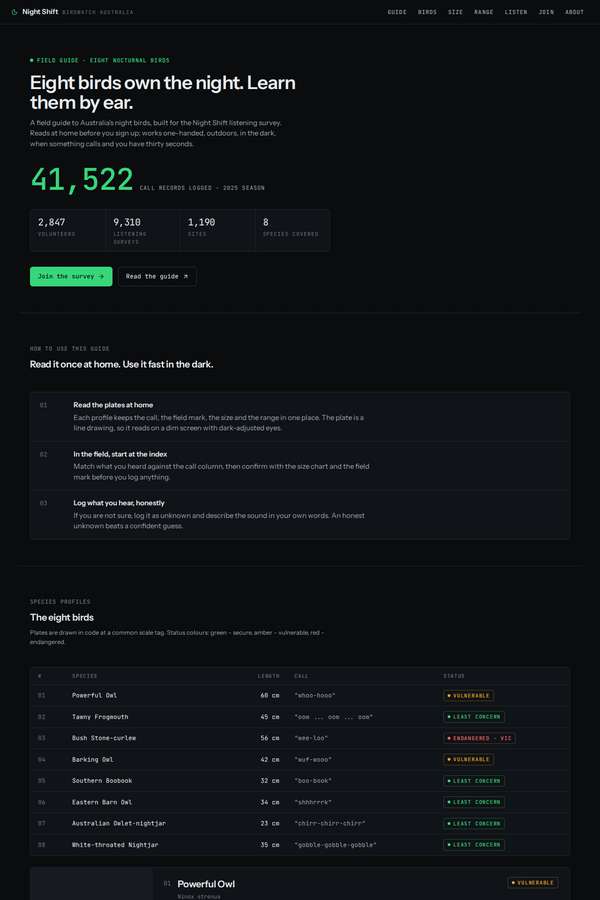Click the CALL column header

click(301, 676)
